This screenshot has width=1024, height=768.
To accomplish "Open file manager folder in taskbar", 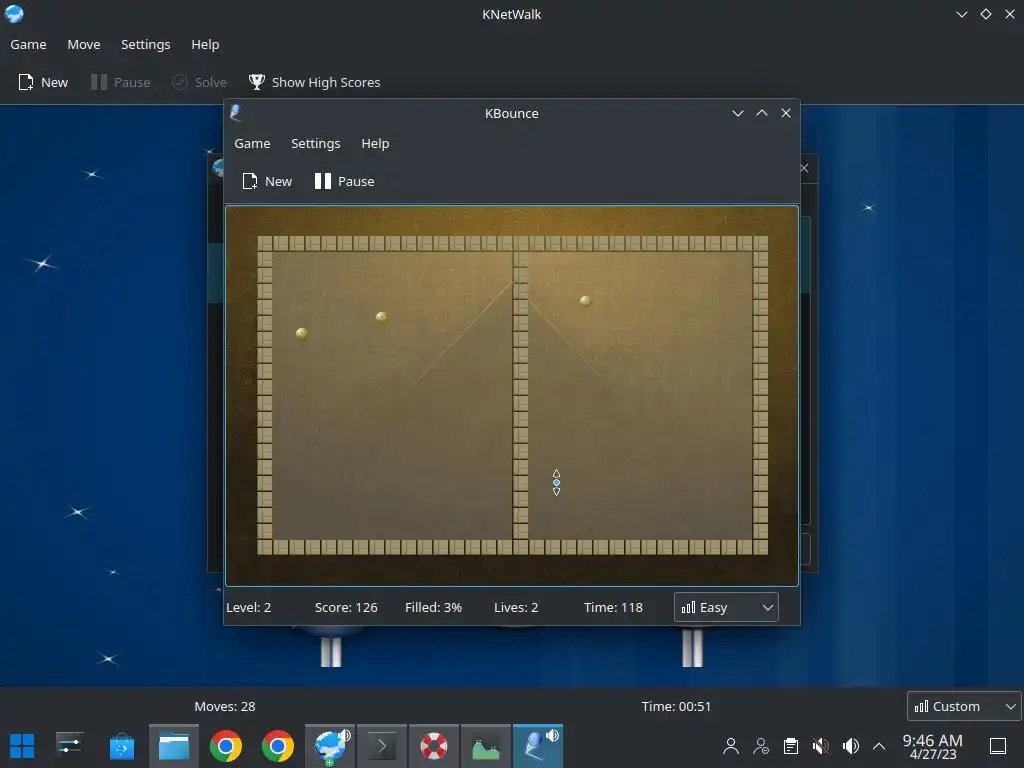I will point(174,746).
